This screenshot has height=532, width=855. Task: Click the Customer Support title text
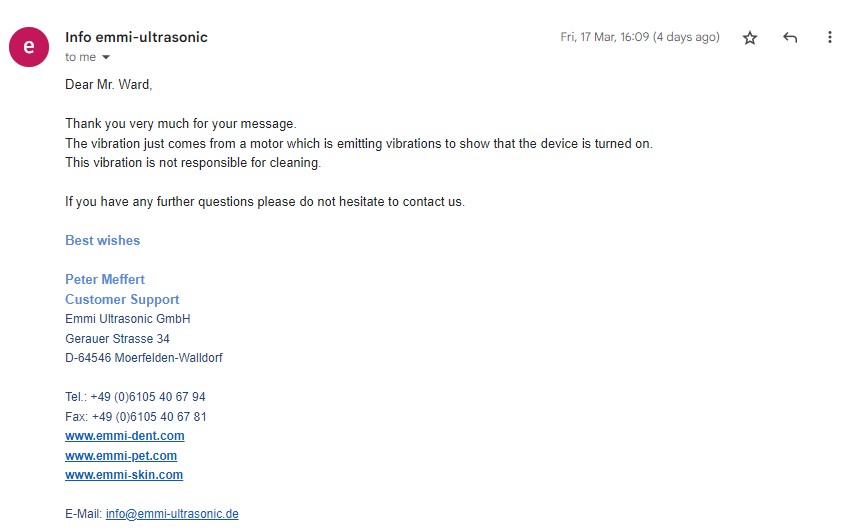tap(122, 299)
